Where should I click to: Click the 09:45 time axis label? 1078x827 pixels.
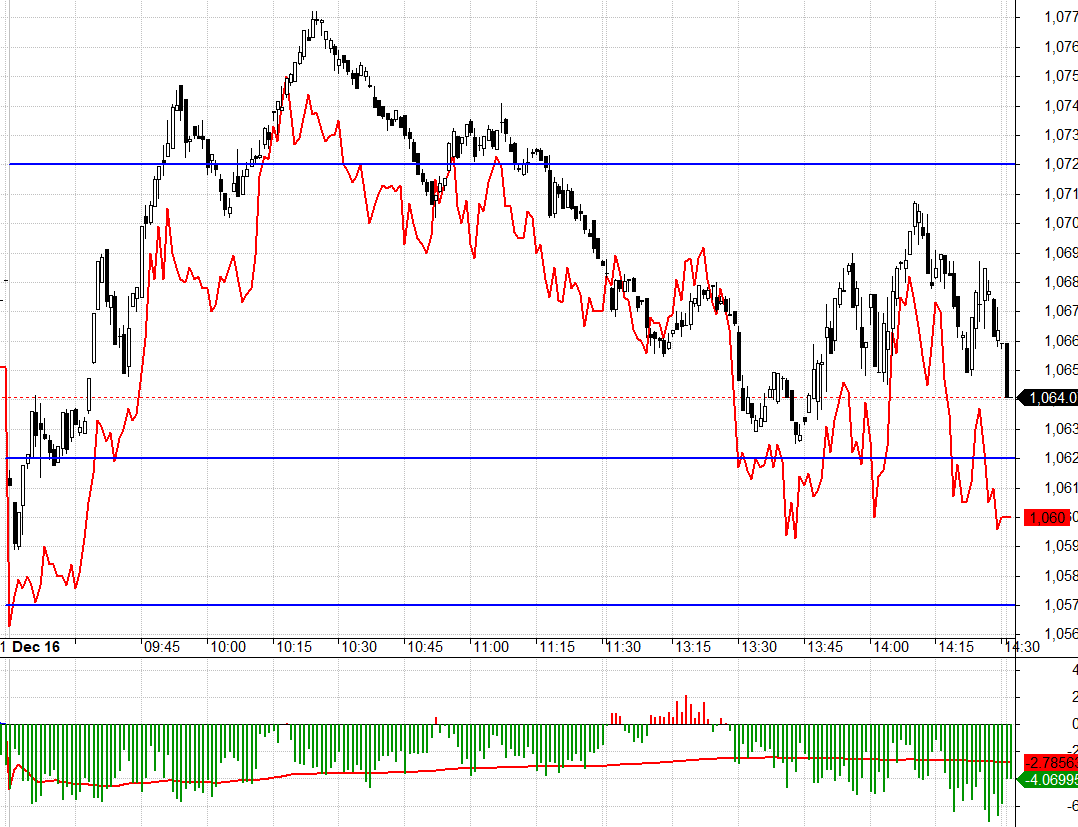point(162,647)
